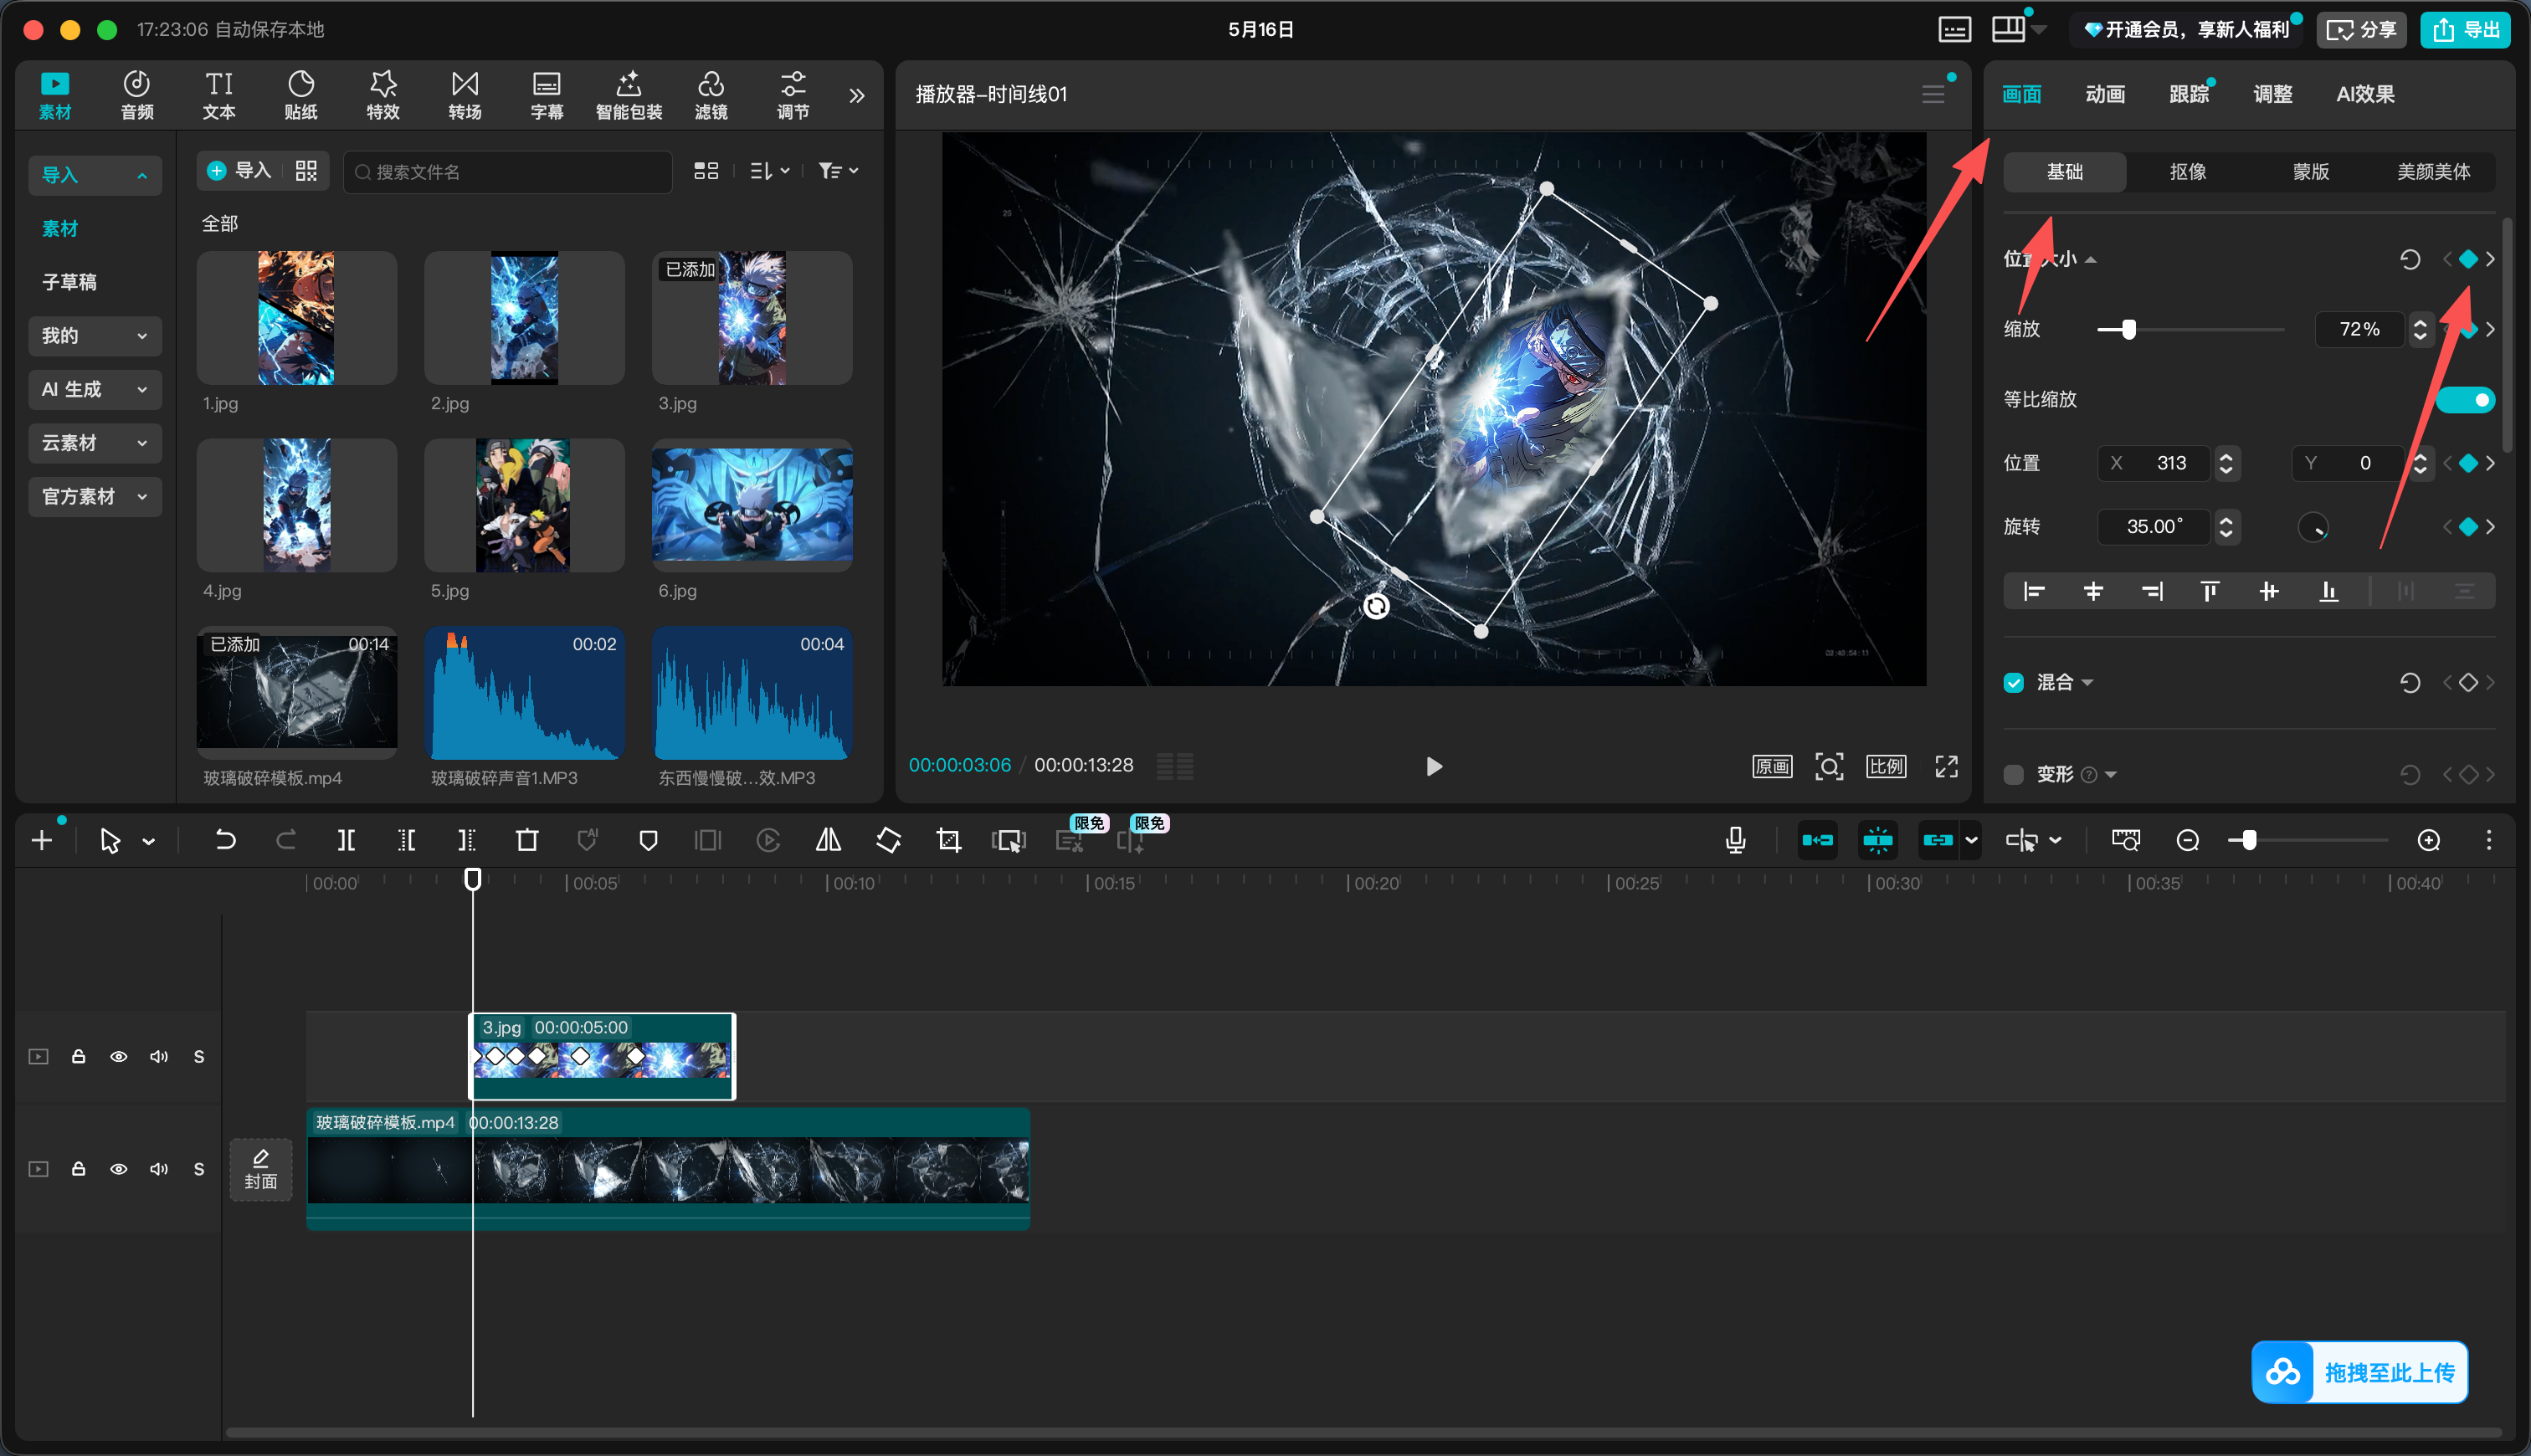Rotate the clip using the rotate icon

click(x=888, y=841)
